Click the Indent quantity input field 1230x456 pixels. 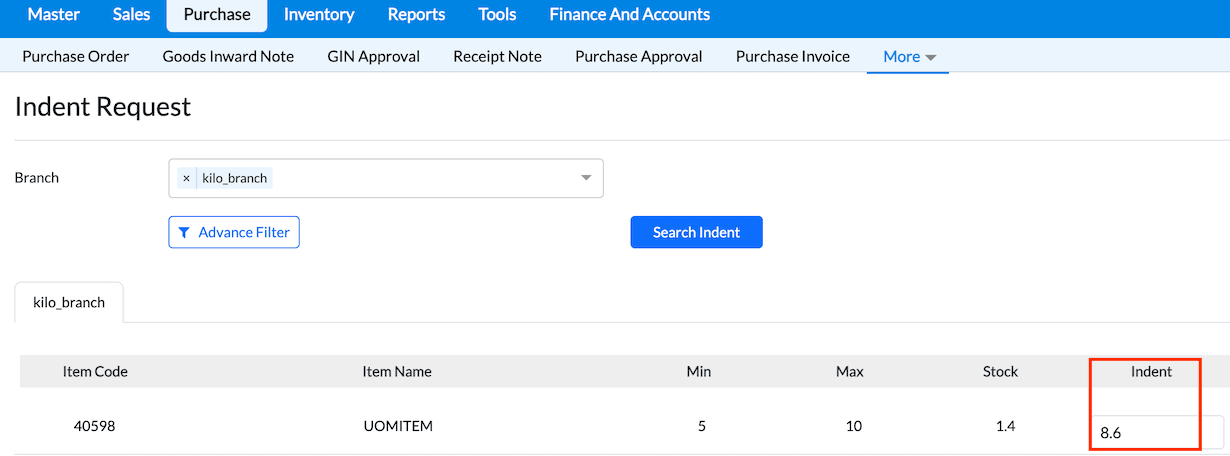point(1157,433)
